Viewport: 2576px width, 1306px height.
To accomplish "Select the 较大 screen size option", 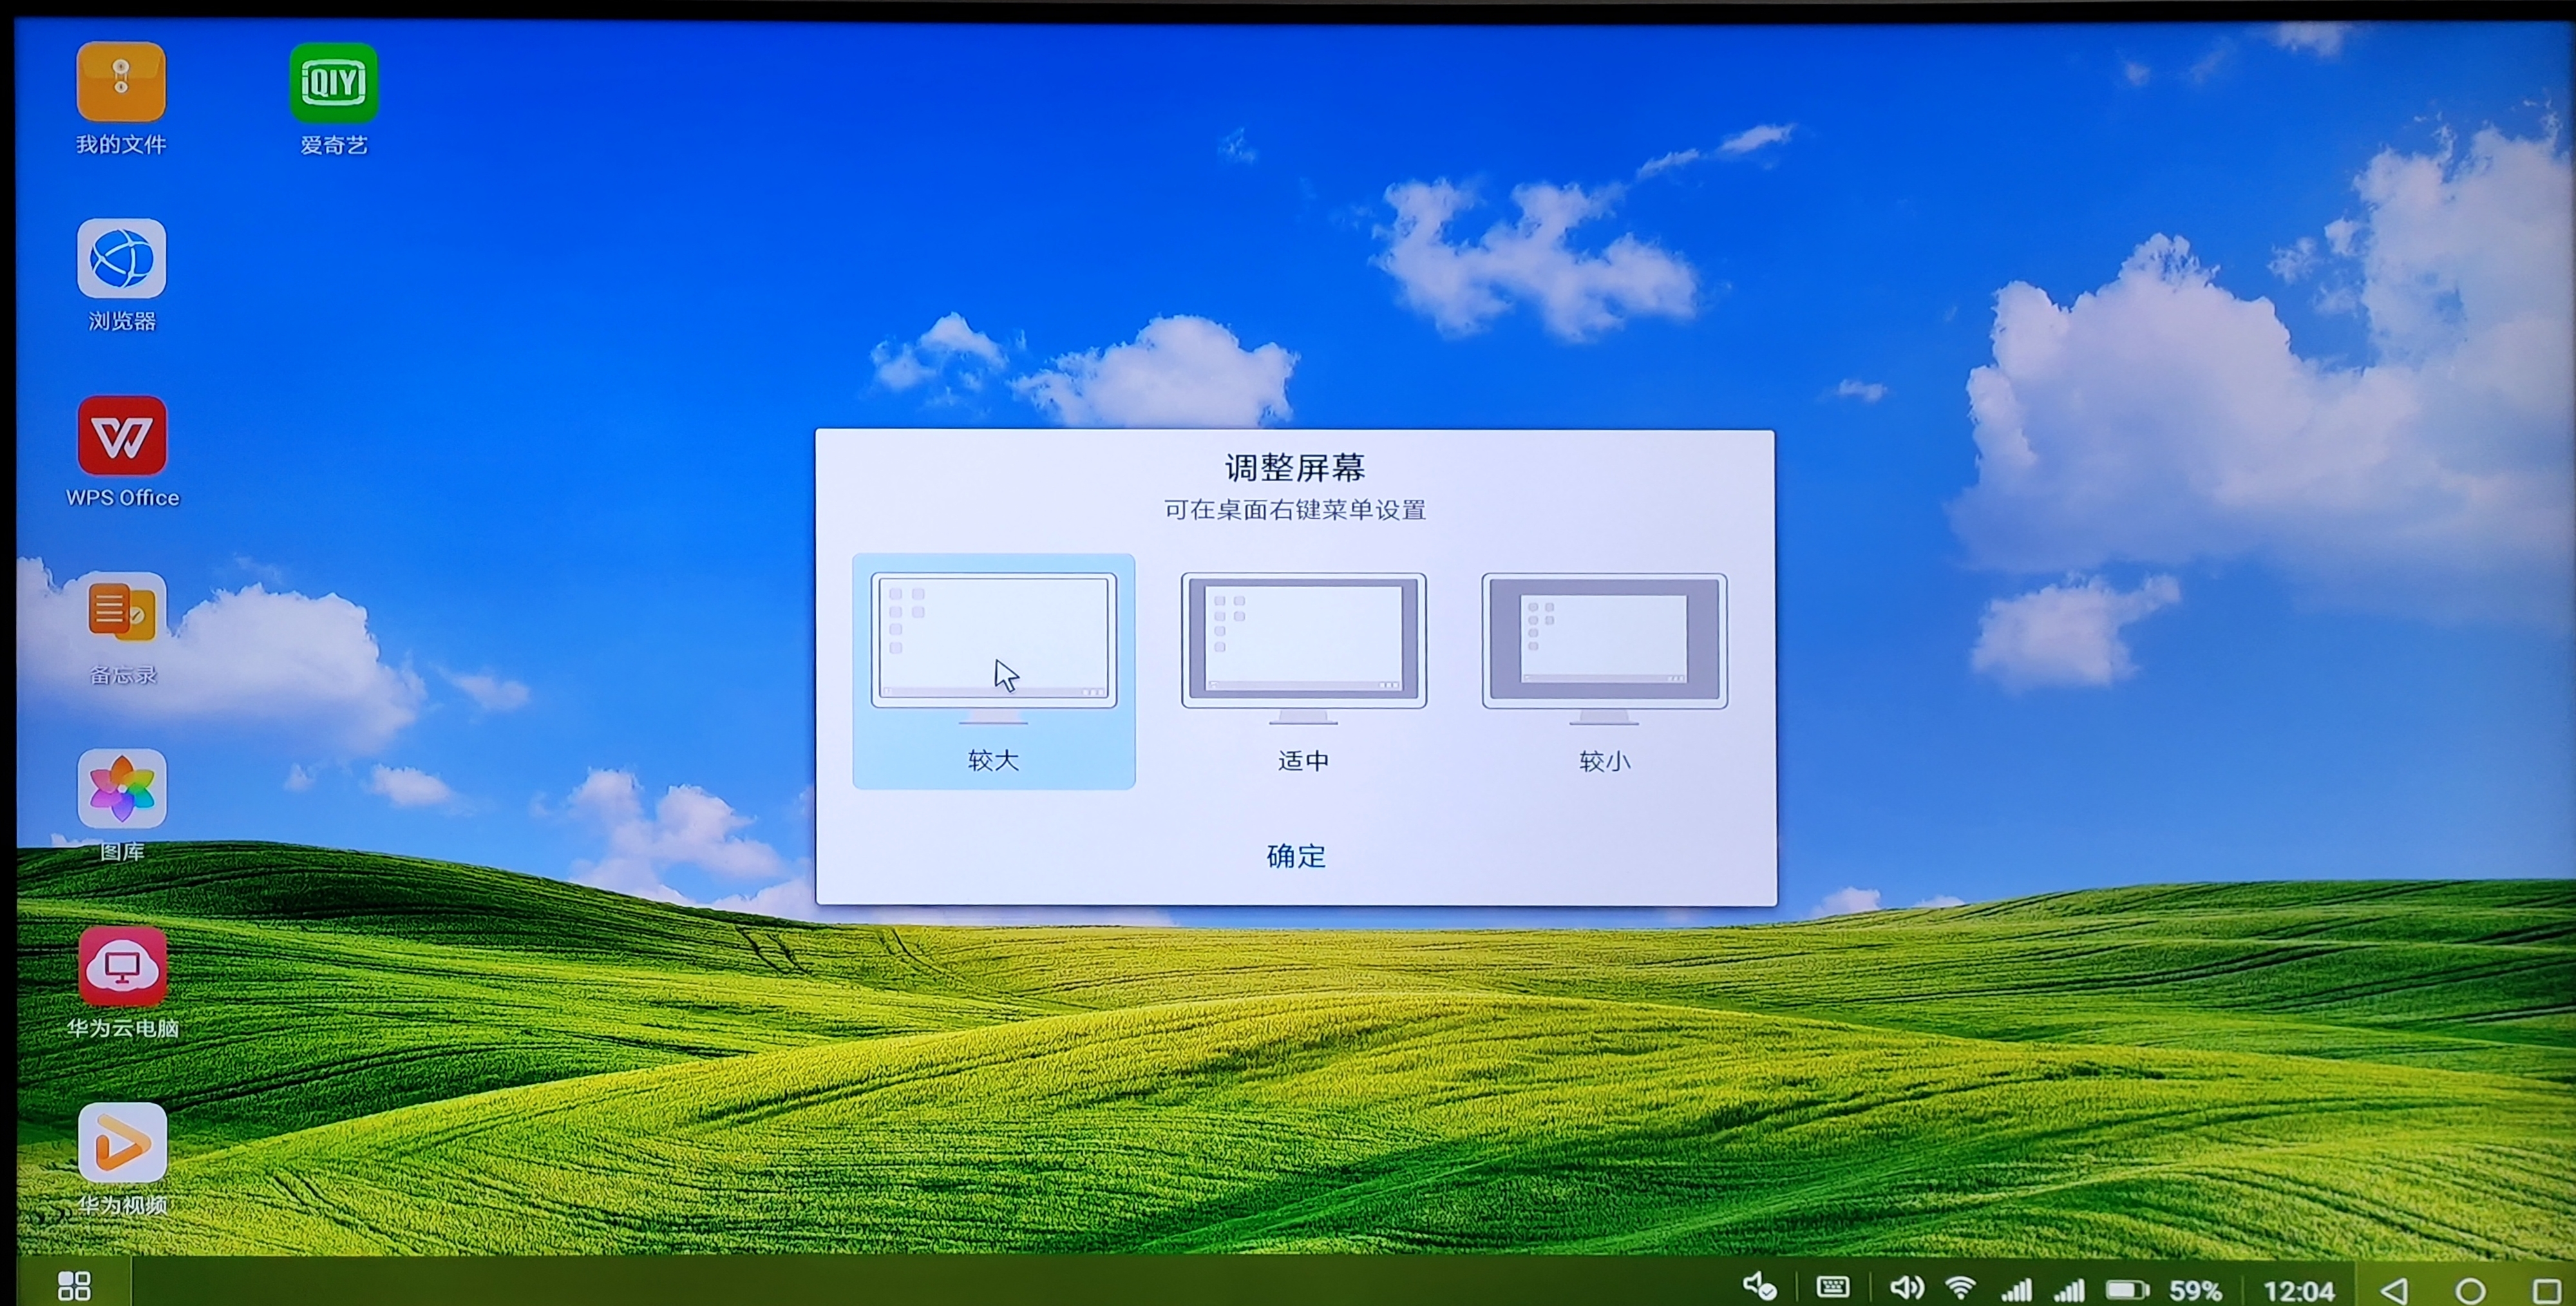I will click(x=993, y=671).
